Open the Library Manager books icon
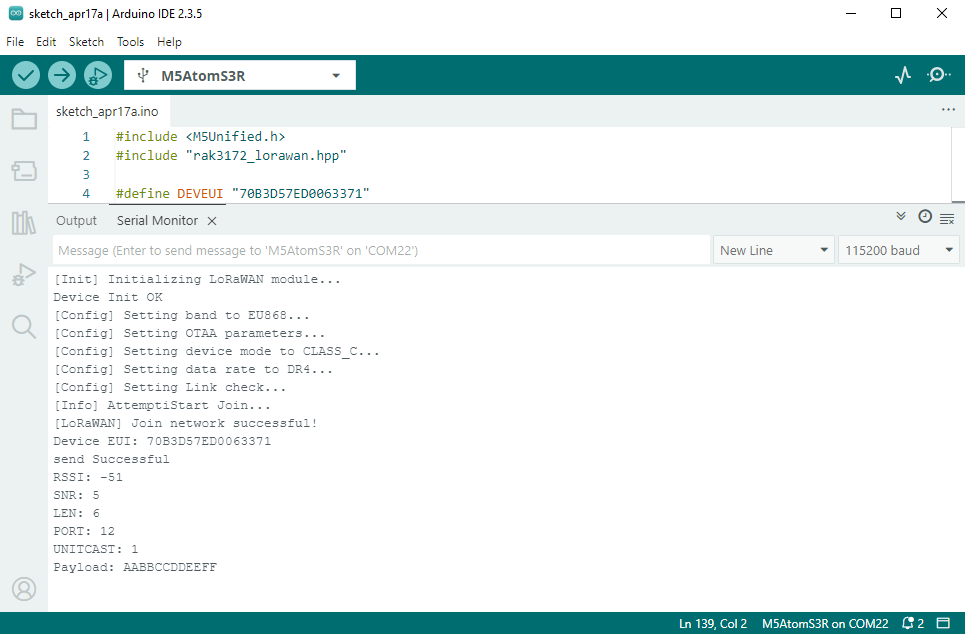Screen dimensions: 965x634 coord(24,222)
